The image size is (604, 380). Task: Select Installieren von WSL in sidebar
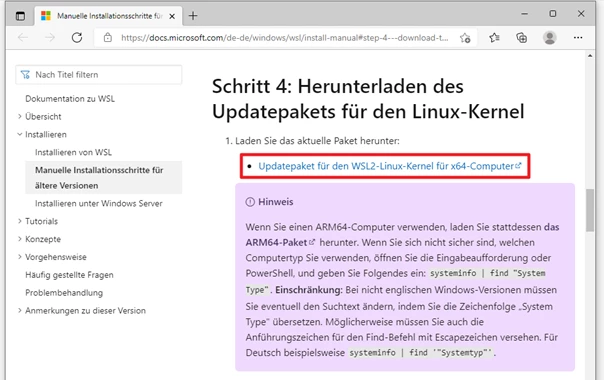click(73, 152)
